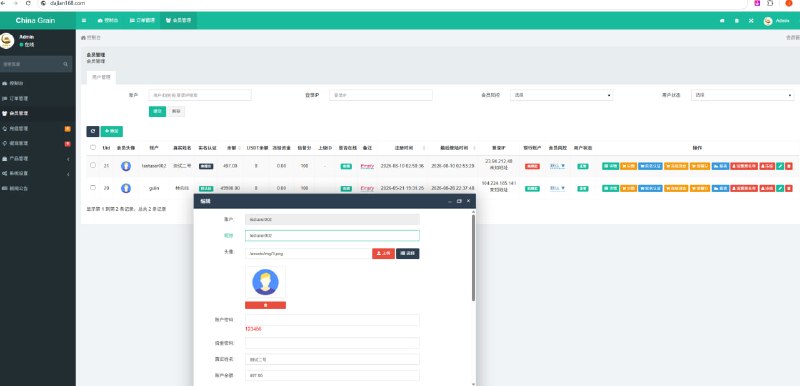Toggle fullscreen with the expand icon in header
Screen dimensions: 800x386
point(751,20)
